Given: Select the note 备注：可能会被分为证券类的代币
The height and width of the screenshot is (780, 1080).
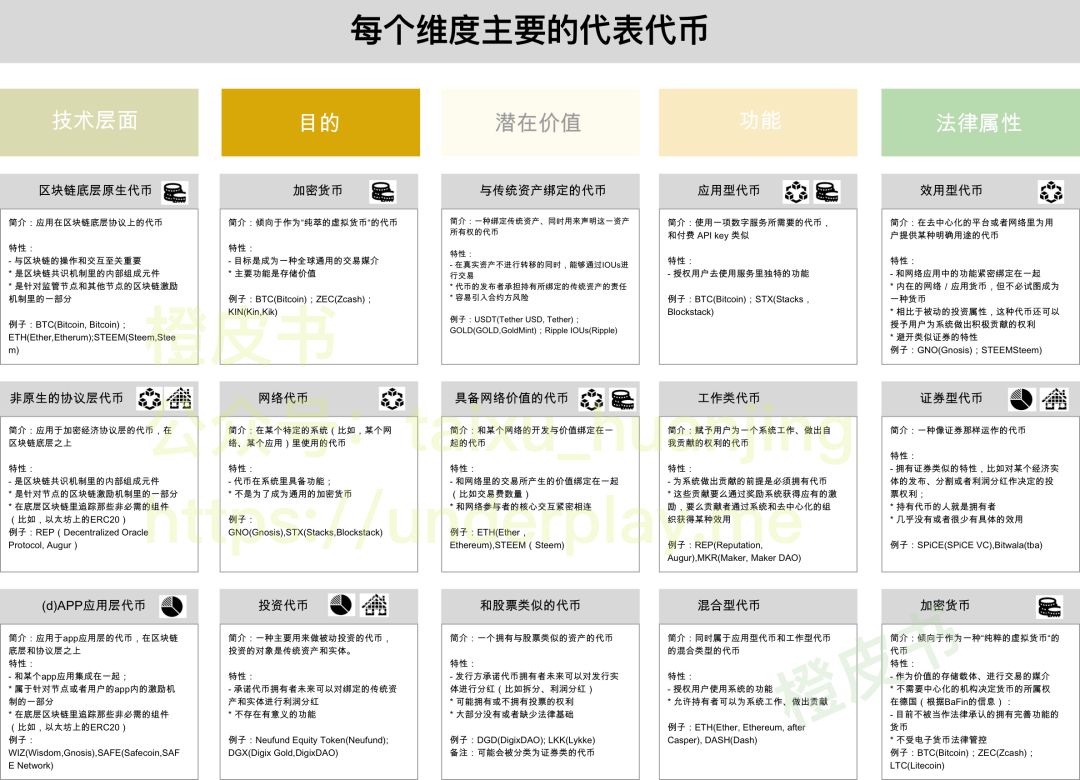Looking at the screenshot, I should (x=522, y=752).
